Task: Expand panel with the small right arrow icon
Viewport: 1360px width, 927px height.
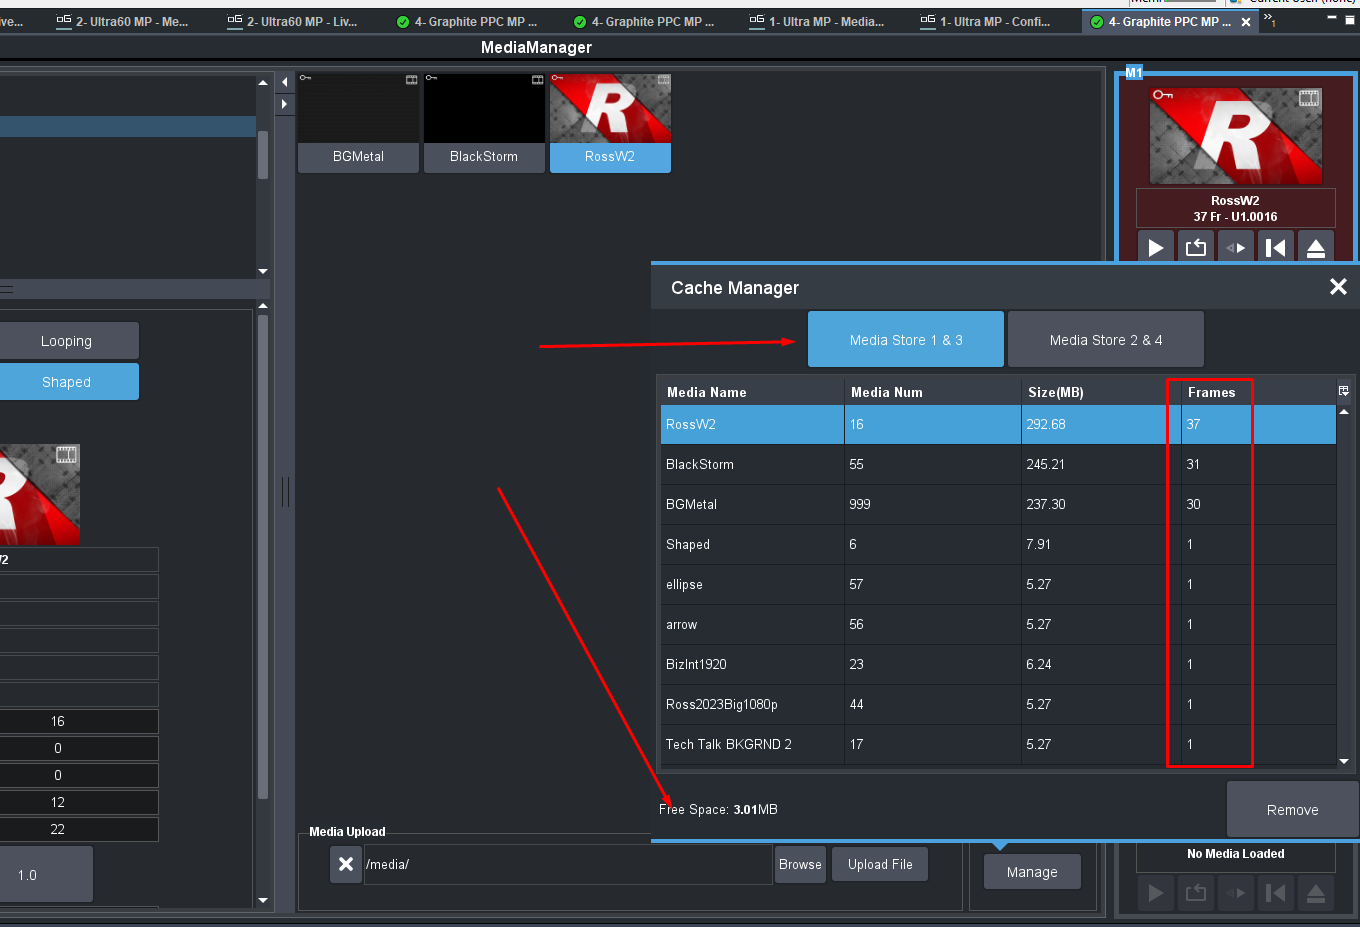Action: coord(285,104)
